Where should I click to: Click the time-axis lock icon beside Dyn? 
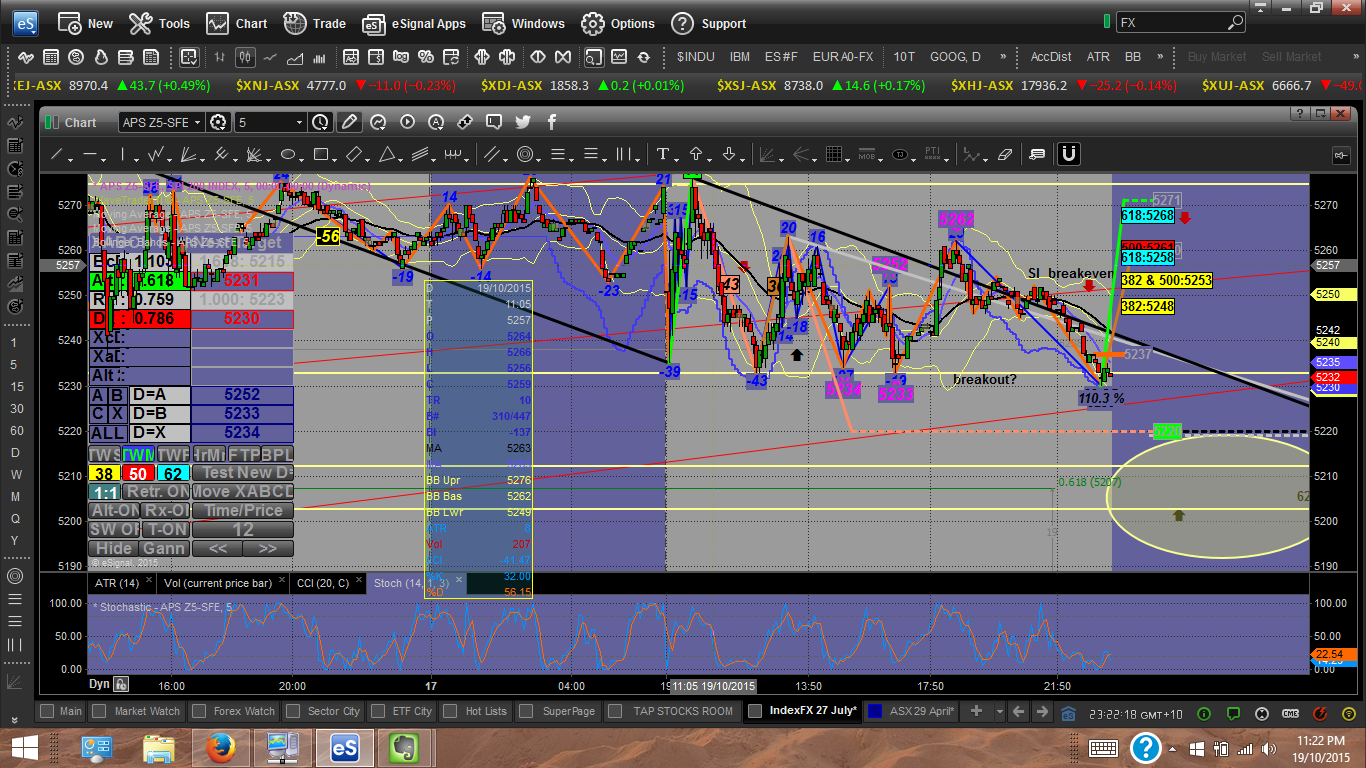coord(121,684)
